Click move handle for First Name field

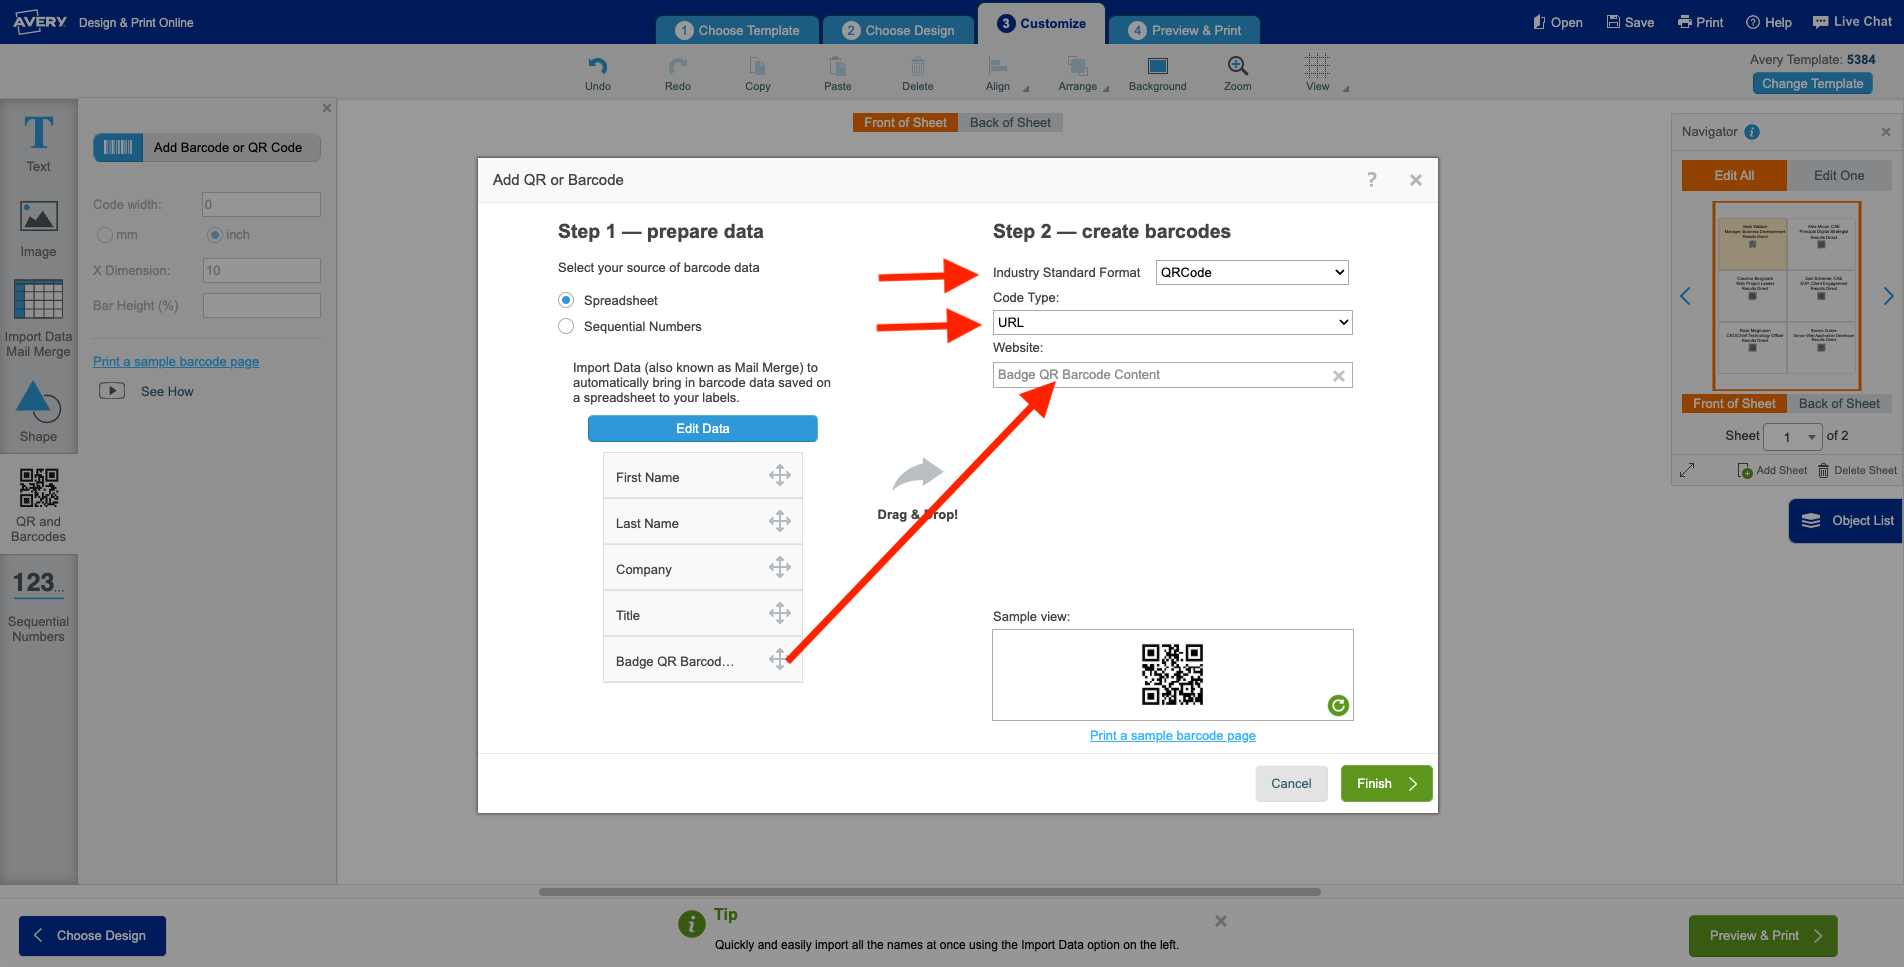tap(780, 475)
